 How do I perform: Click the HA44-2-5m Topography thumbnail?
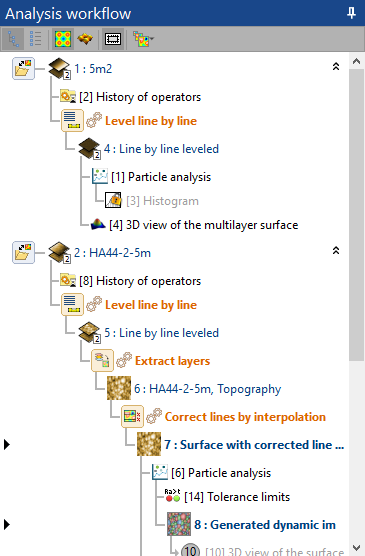(119, 388)
